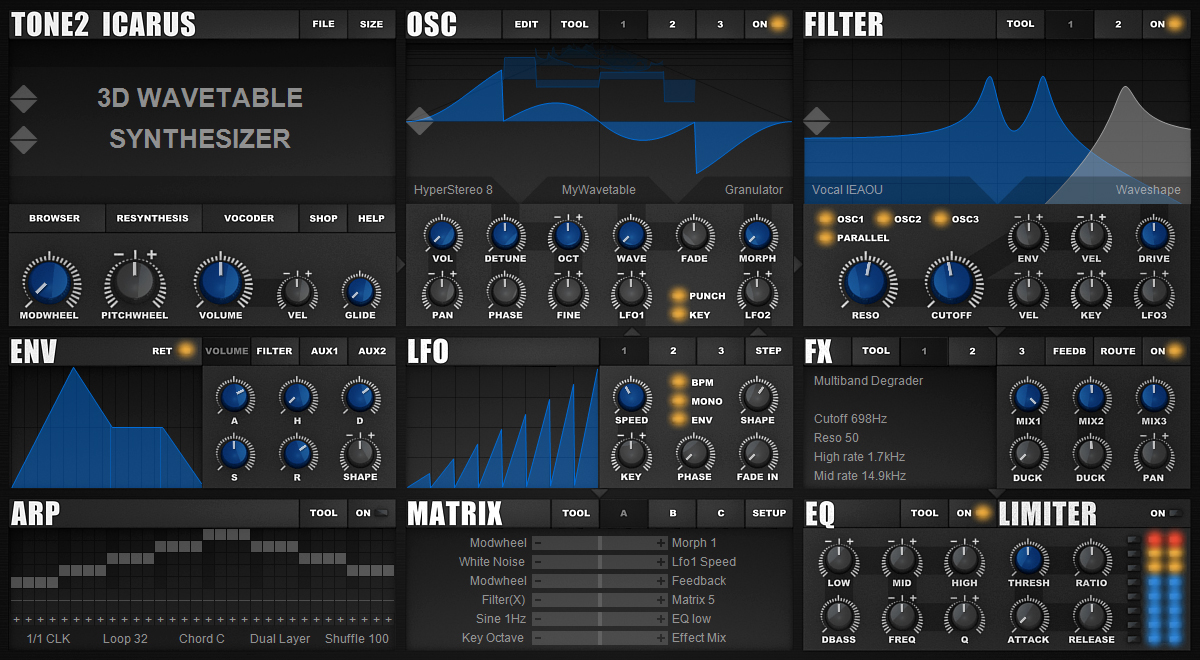Toggle the ARP ON switch
1200x660 pixels.
point(371,513)
